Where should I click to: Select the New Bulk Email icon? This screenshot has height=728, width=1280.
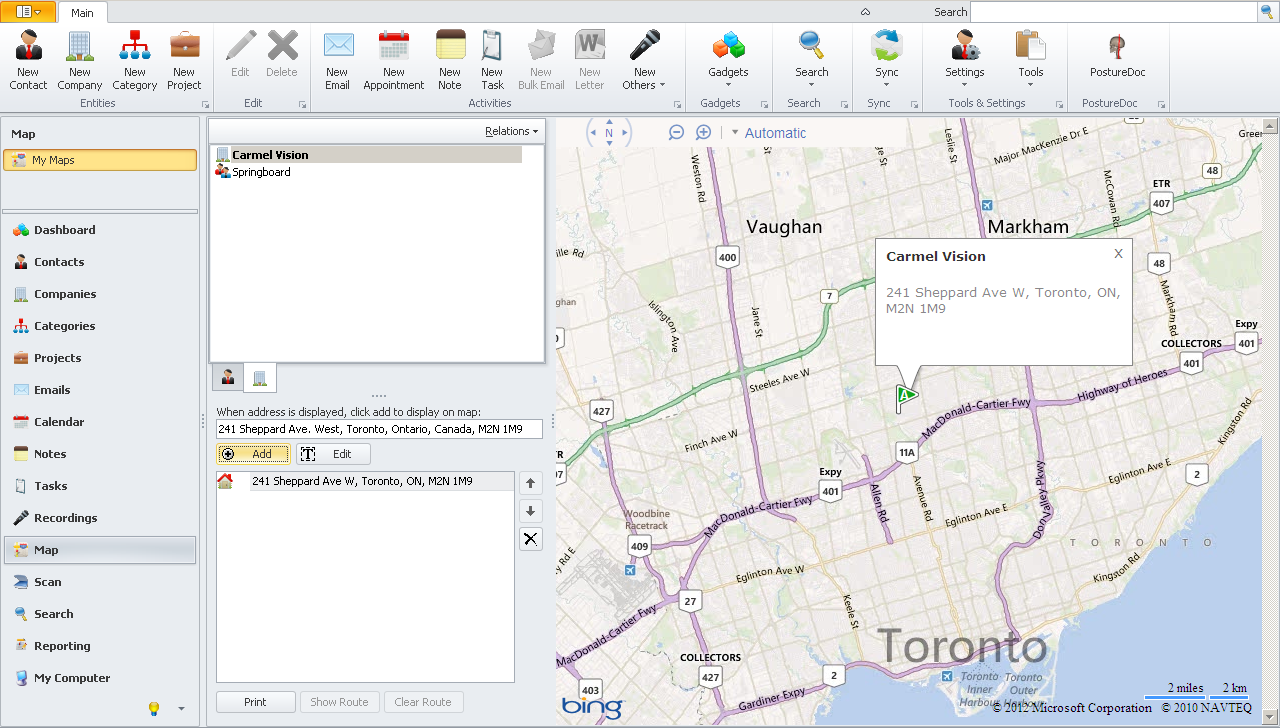pos(540,60)
